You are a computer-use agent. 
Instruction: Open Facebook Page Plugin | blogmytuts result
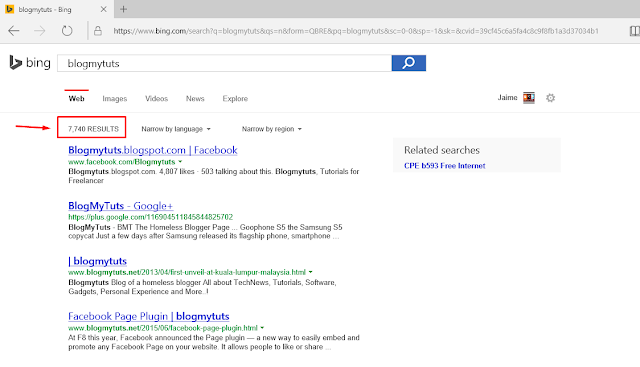[x=149, y=316]
